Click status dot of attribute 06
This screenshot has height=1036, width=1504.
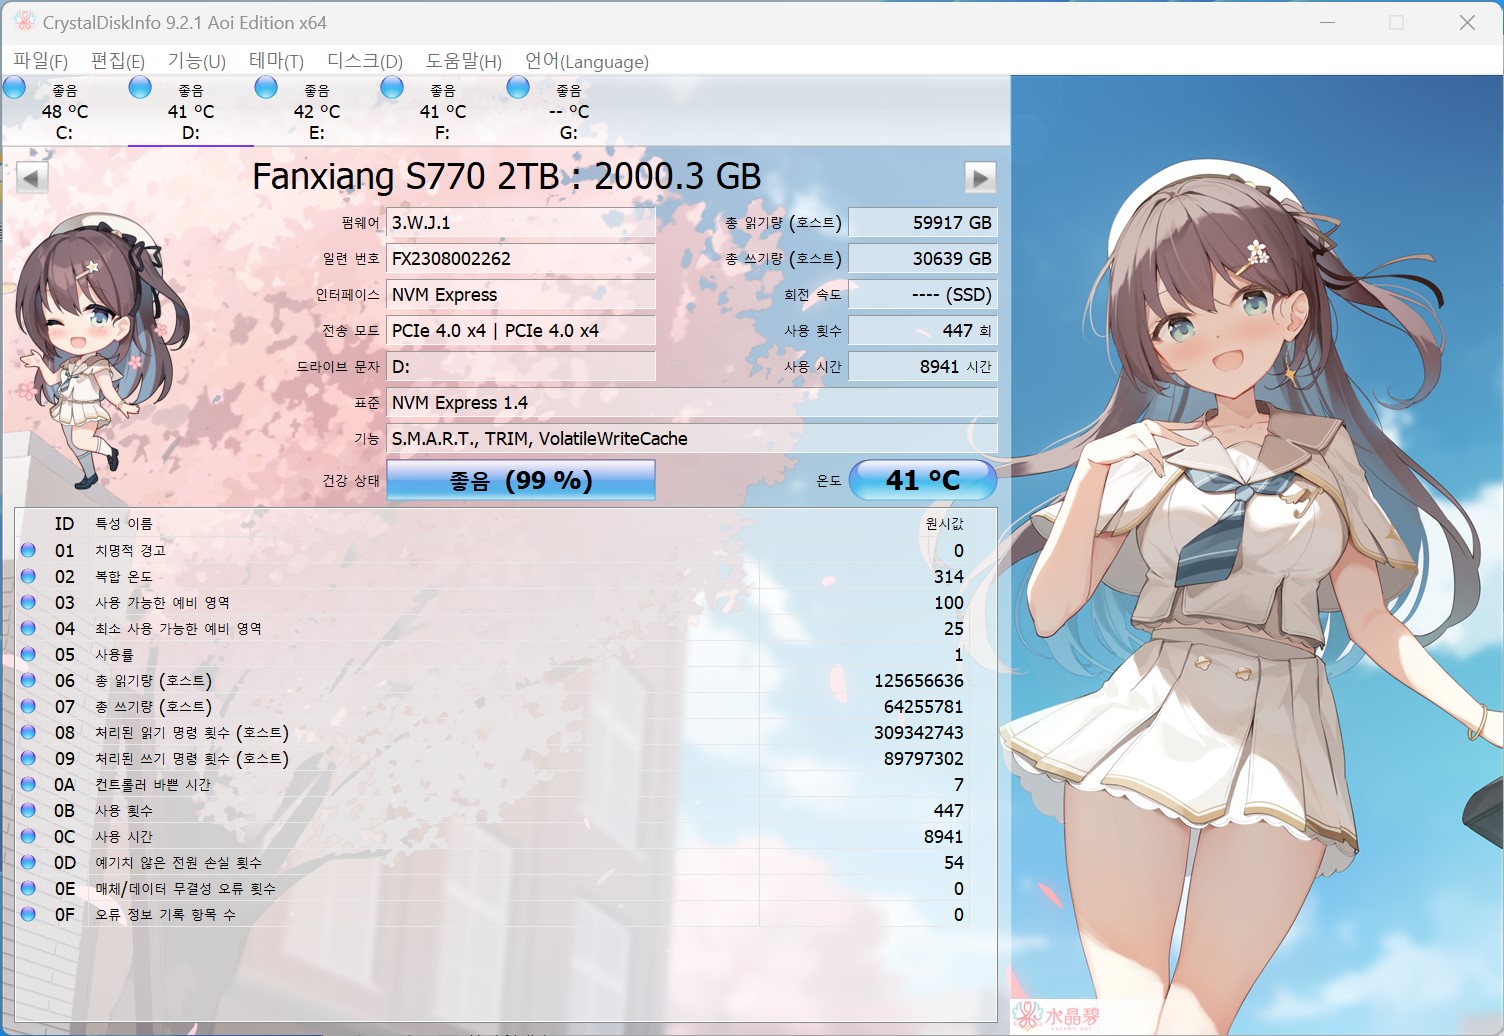point(28,680)
